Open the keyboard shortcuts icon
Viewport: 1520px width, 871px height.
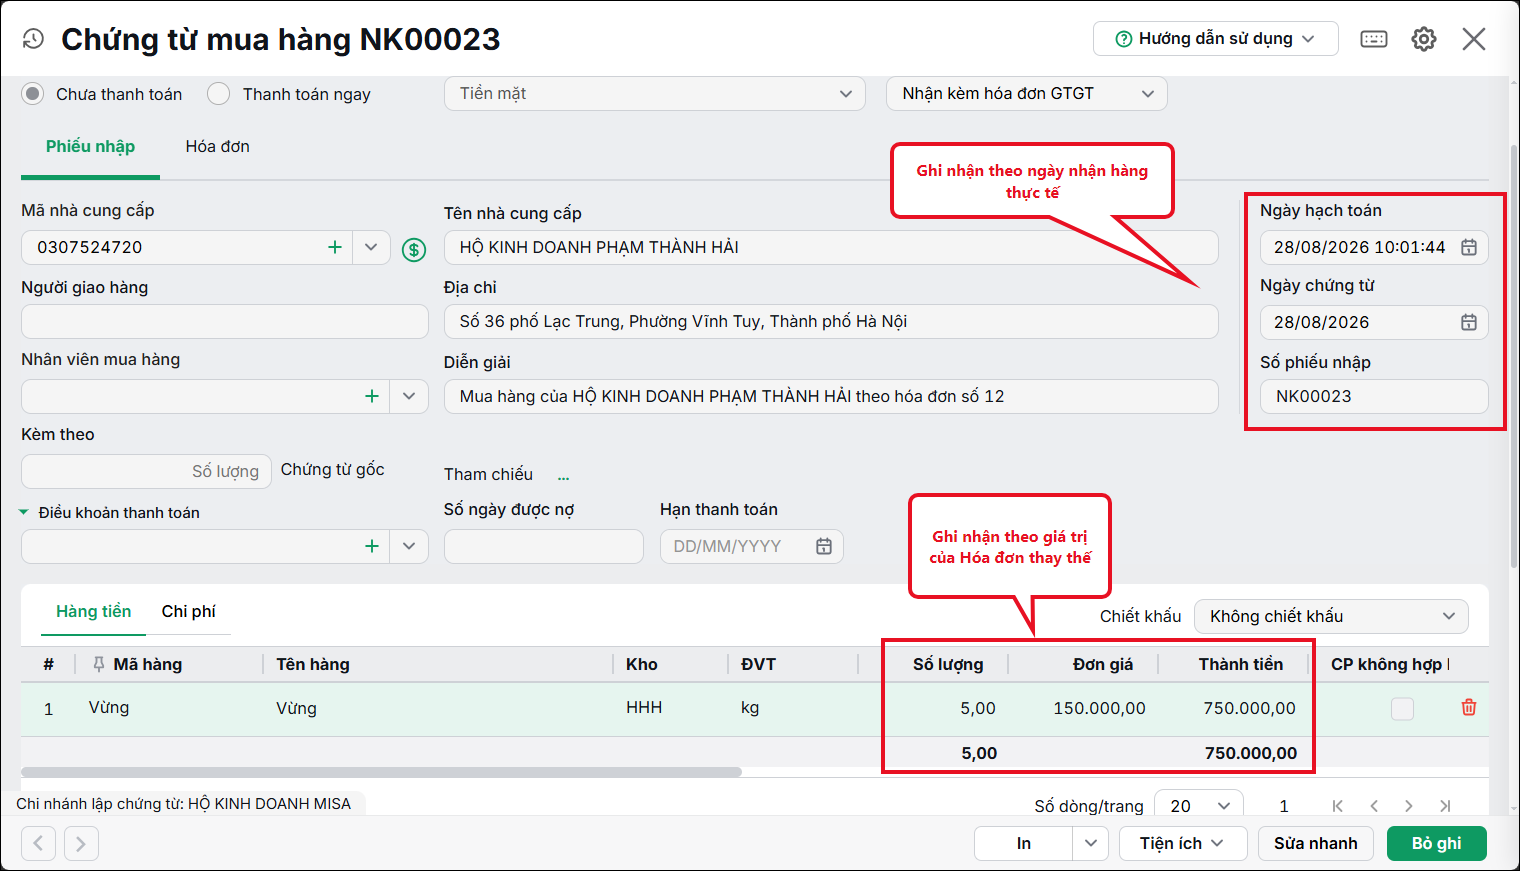tap(1374, 39)
